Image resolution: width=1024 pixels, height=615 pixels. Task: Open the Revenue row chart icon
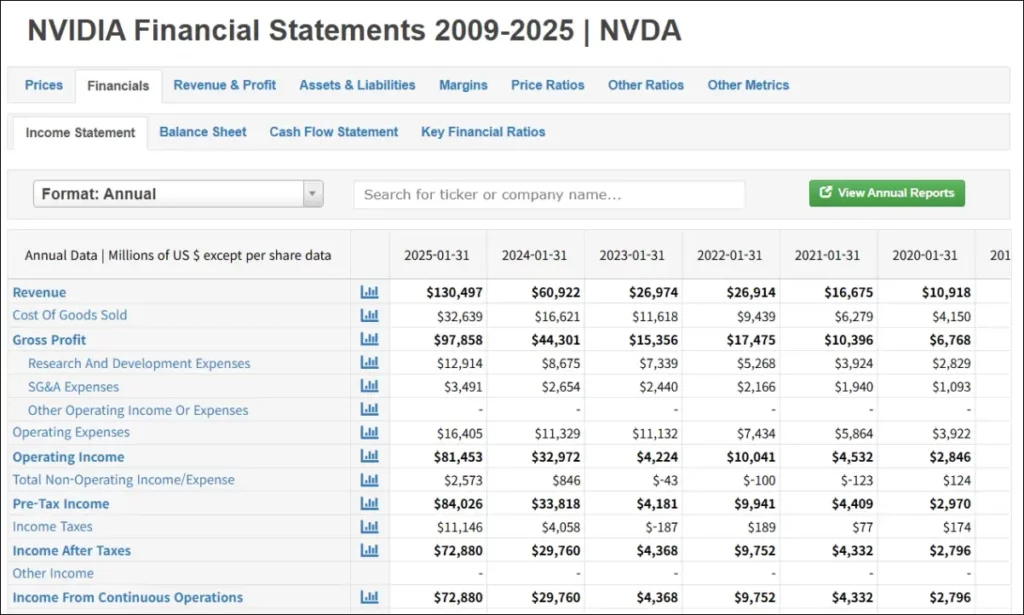[x=369, y=292]
